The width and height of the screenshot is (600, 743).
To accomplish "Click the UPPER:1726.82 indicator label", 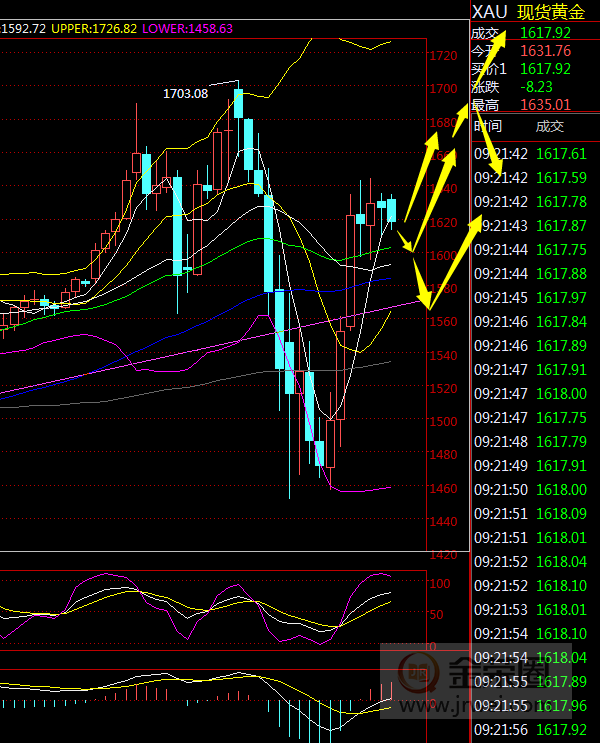I will click(x=94, y=29).
